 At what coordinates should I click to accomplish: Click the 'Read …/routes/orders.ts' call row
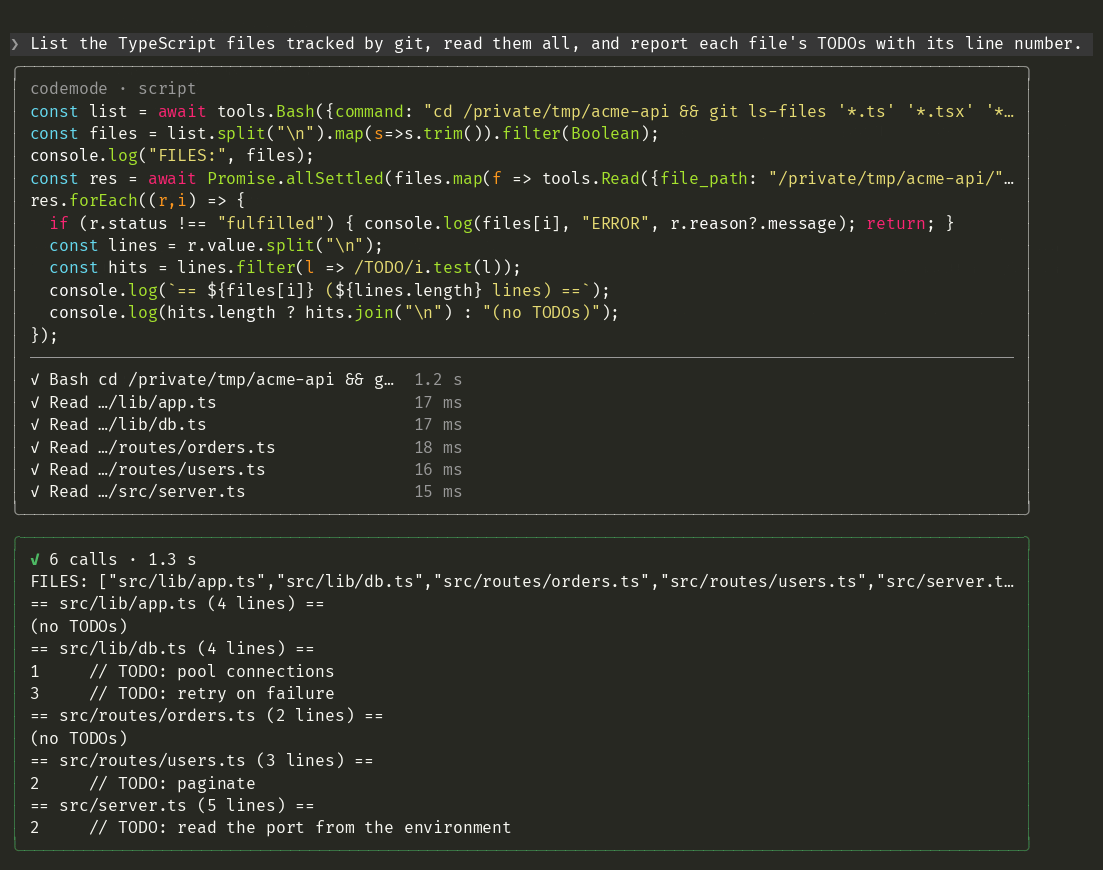click(x=246, y=447)
